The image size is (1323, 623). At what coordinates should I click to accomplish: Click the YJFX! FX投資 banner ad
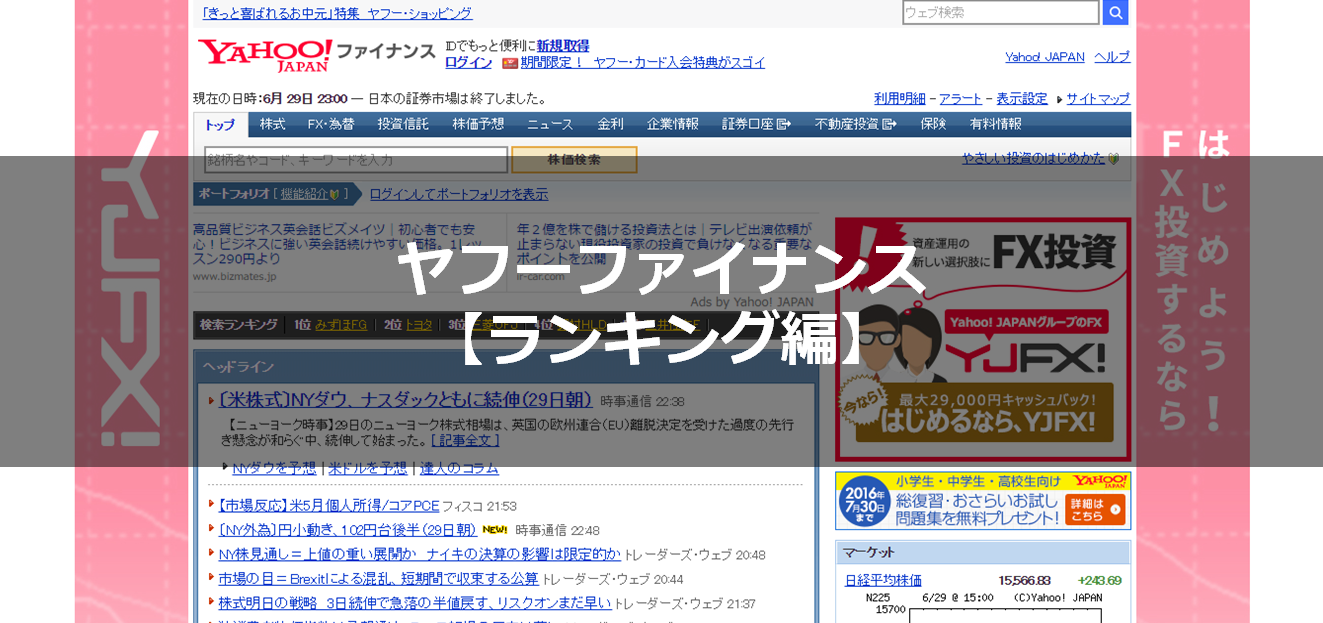coord(983,338)
